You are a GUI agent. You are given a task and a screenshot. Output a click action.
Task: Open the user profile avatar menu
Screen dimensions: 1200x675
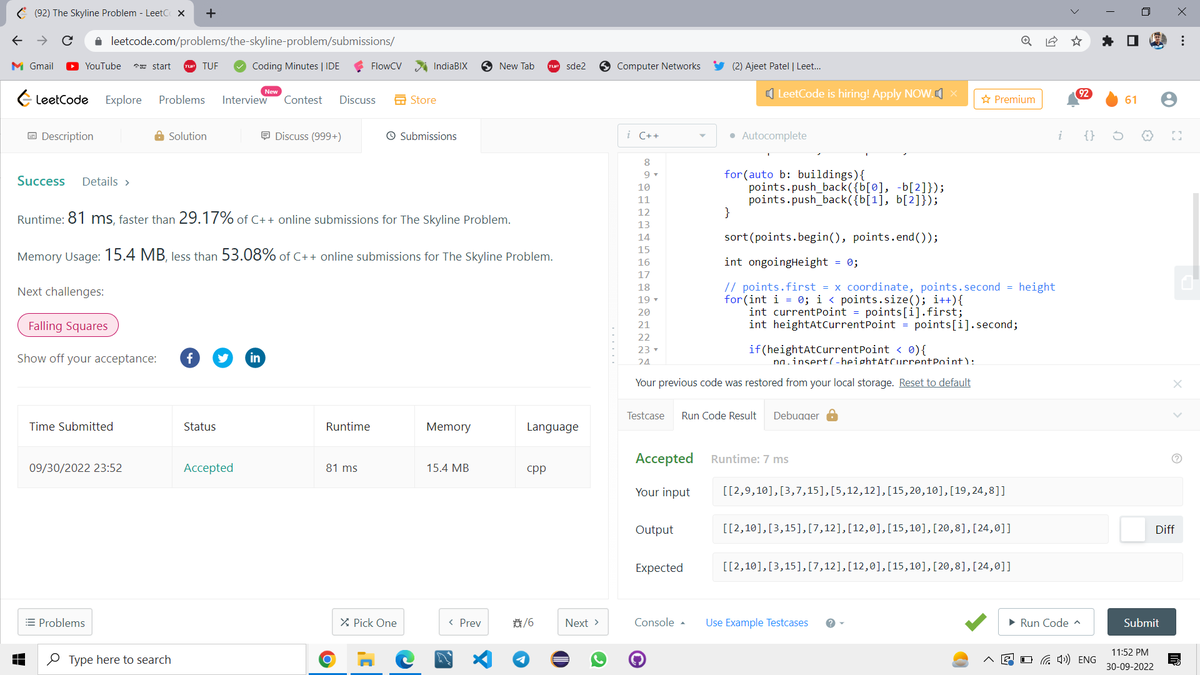(1168, 99)
